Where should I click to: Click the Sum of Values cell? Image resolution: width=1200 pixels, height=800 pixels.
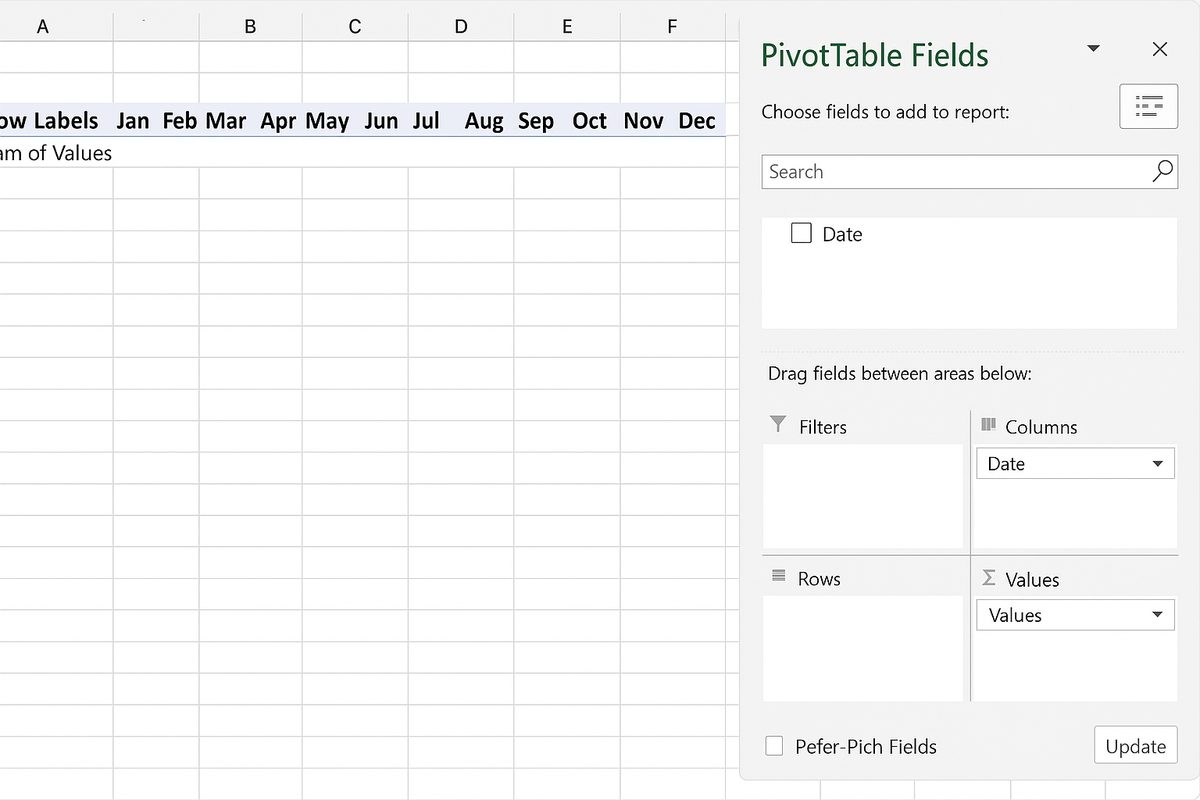pyautogui.click(x=56, y=153)
